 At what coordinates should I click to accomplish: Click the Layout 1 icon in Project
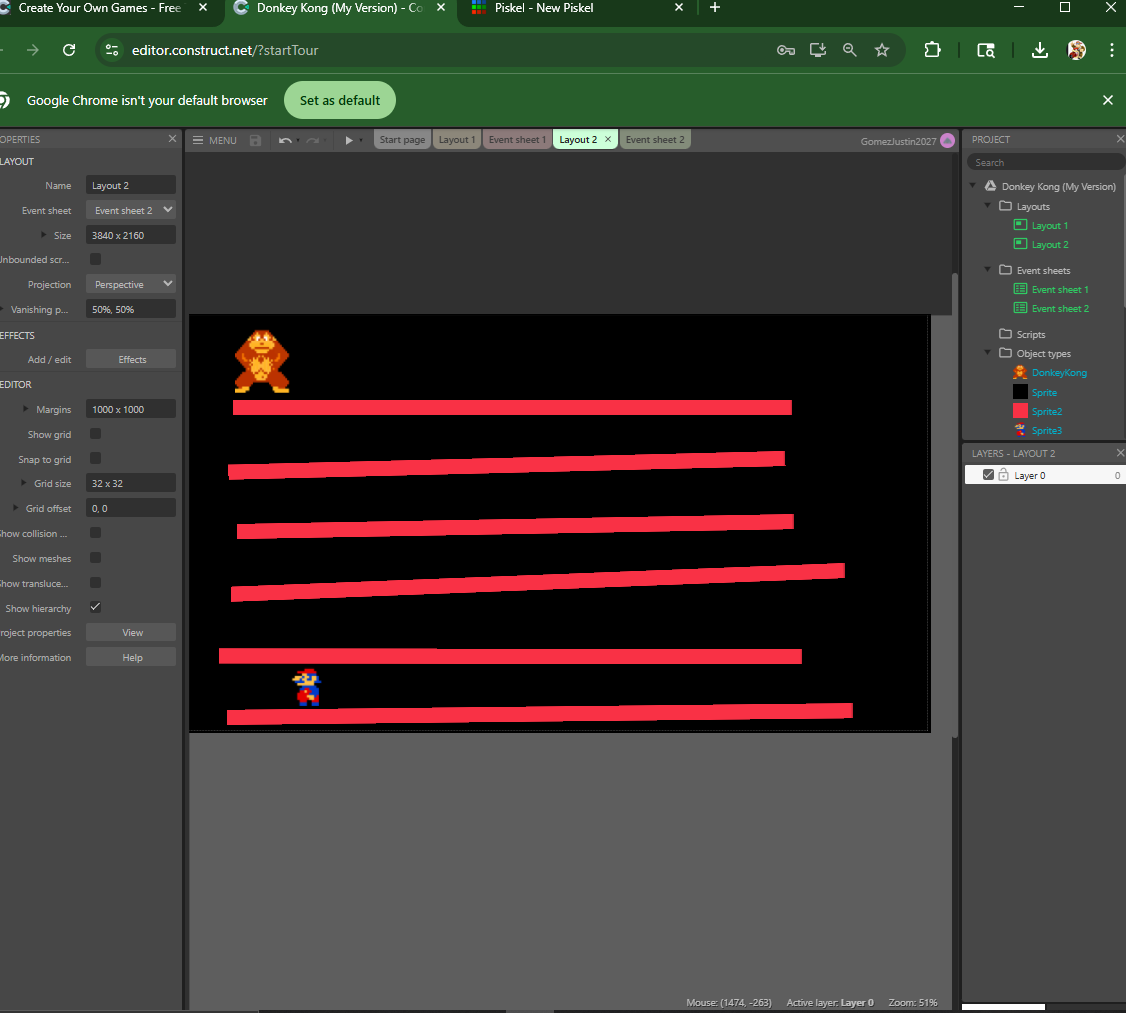tap(1020, 225)
